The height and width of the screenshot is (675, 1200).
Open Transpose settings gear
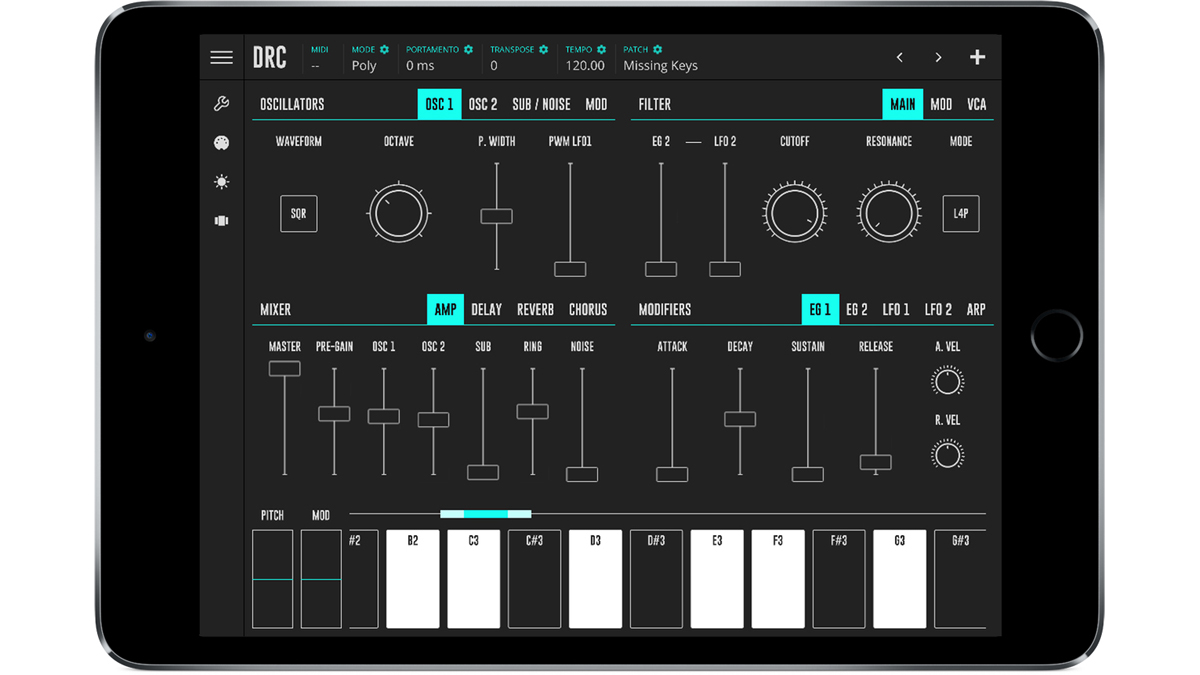[x=544, y=49]
